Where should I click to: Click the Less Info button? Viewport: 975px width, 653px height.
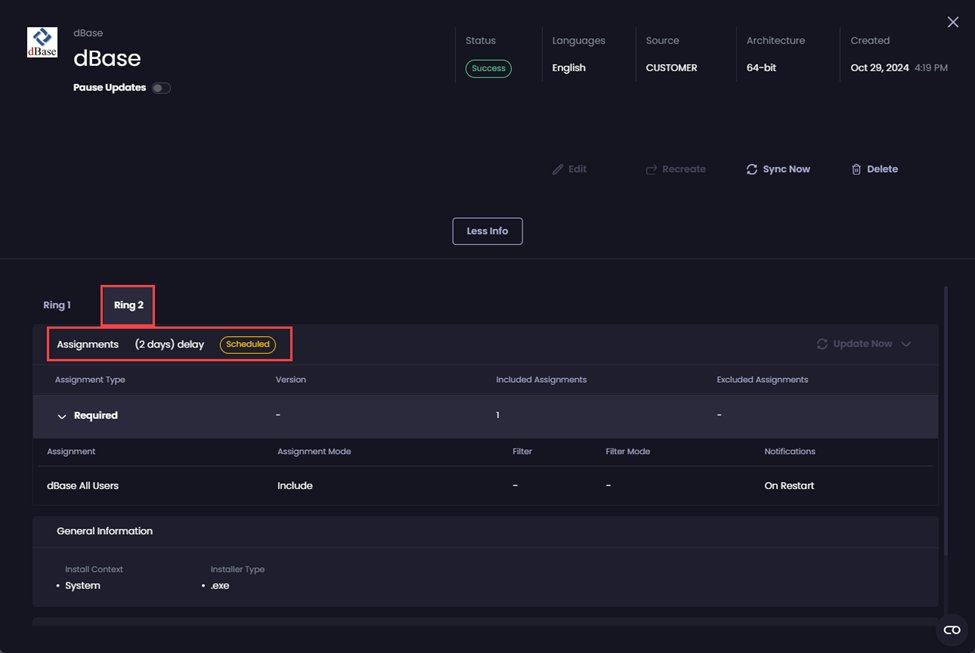click(x=487, y=231)
